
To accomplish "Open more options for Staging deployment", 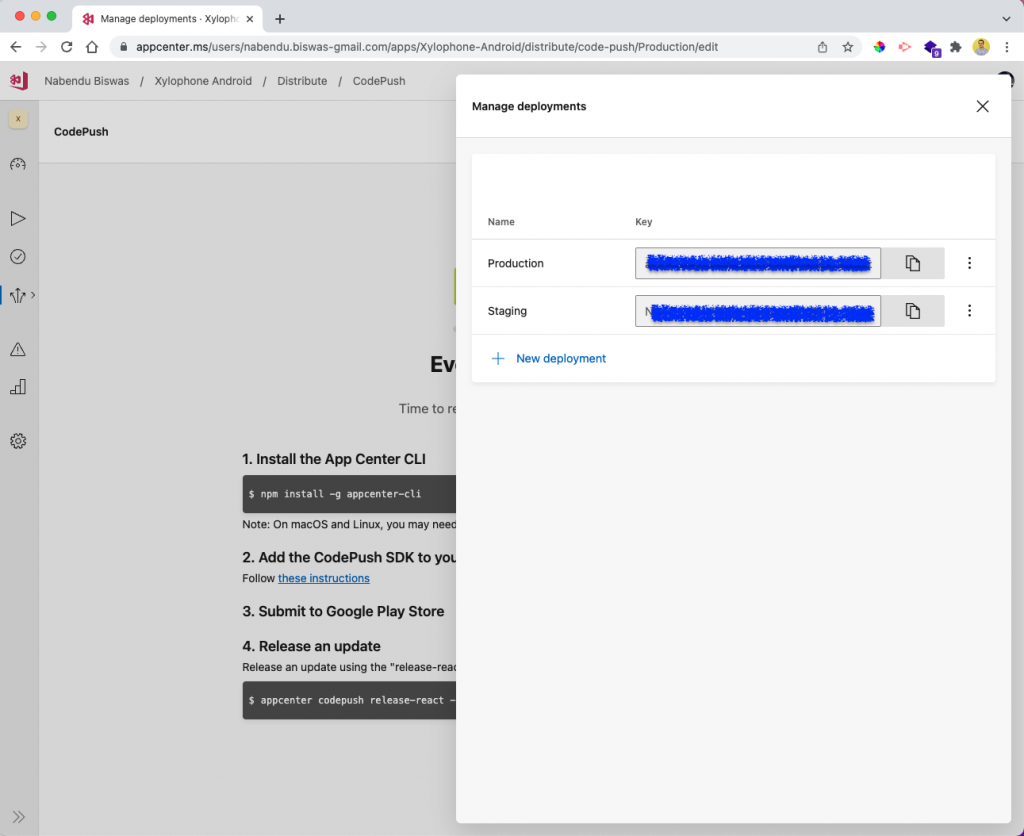I will 969,311.
